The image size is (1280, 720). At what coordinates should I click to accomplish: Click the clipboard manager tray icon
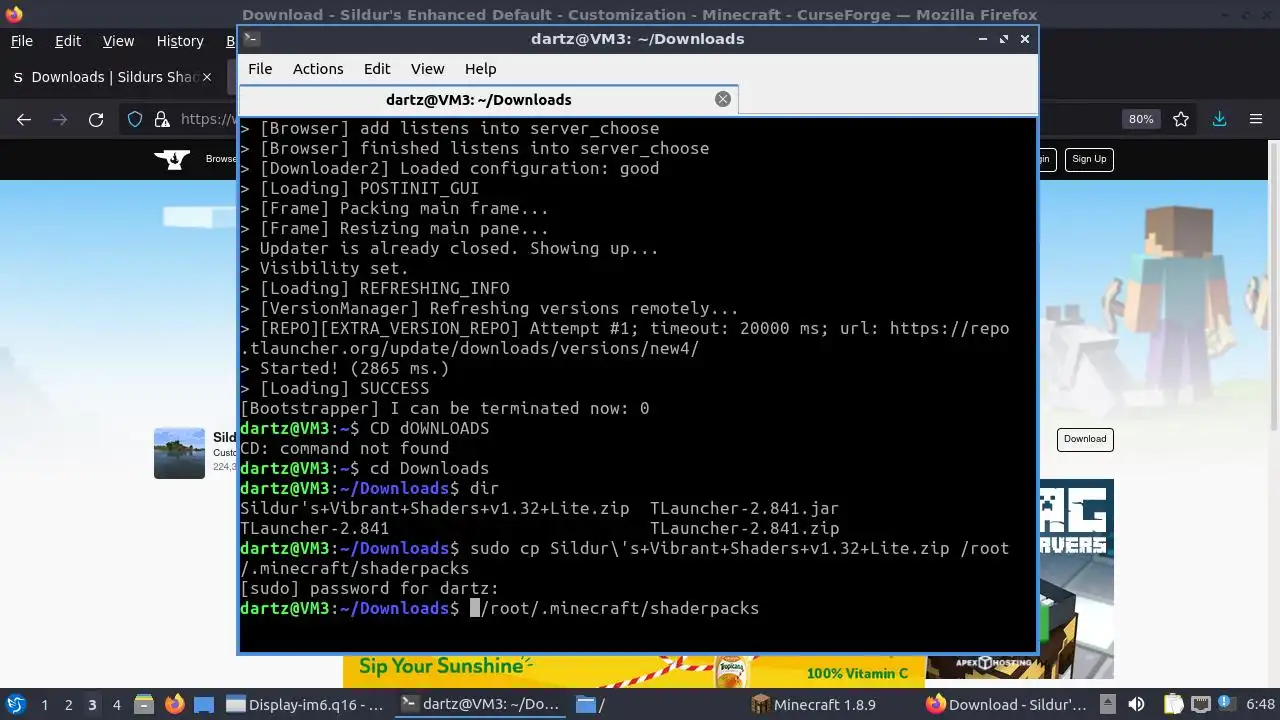point(1174,704)
